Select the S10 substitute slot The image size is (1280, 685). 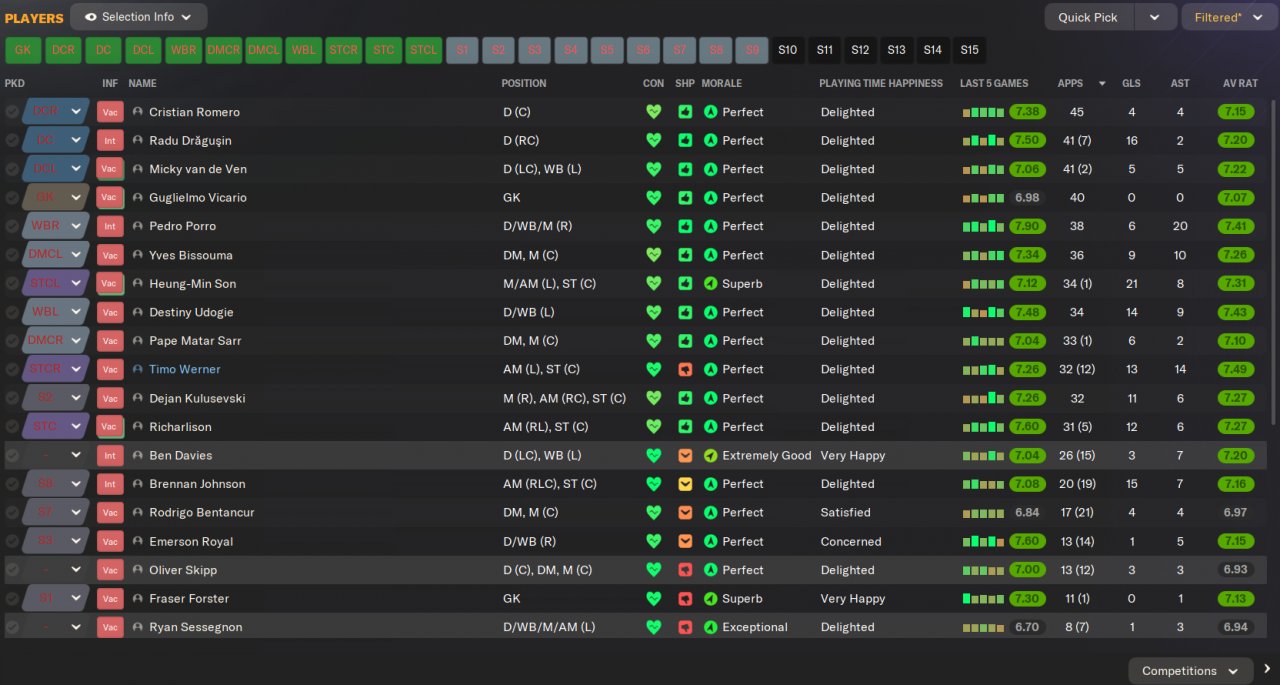(788, 50)
